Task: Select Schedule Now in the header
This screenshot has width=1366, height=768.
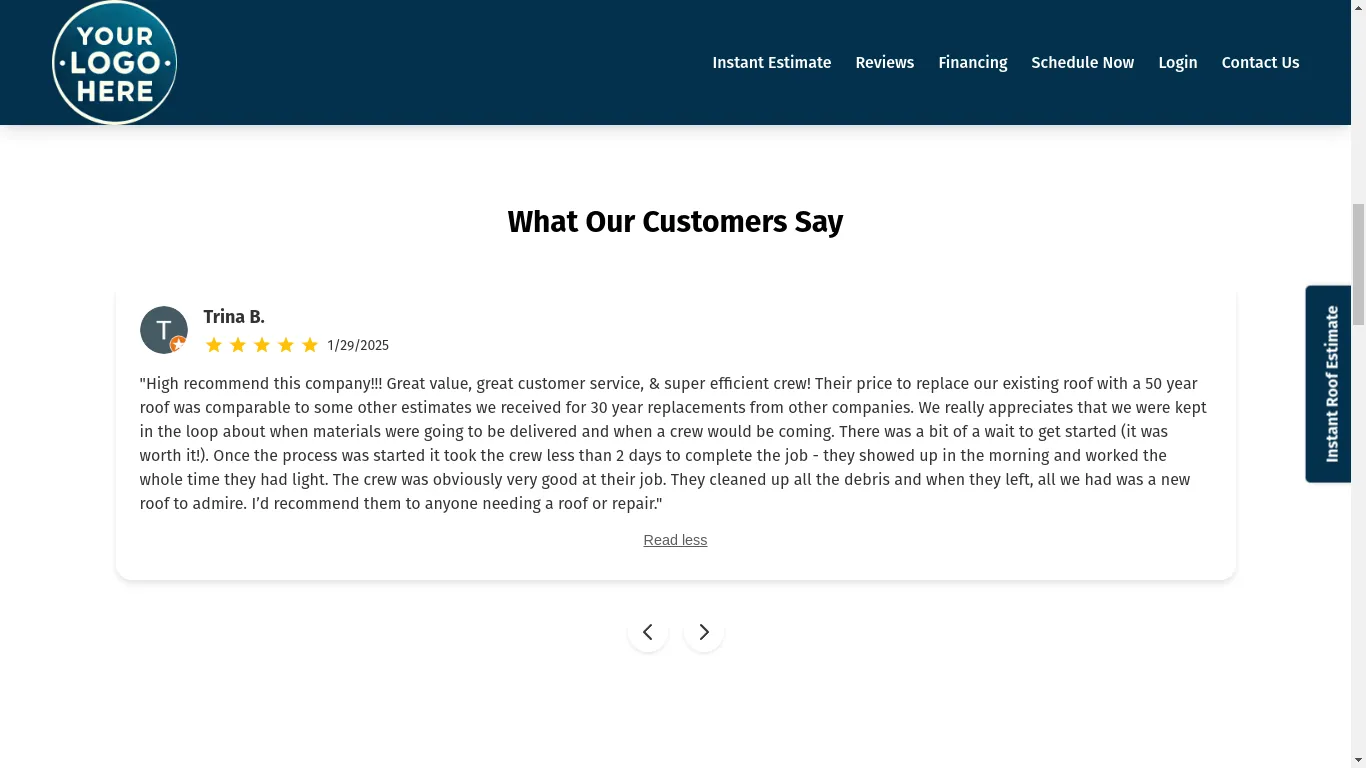Action: [1082, 63]
